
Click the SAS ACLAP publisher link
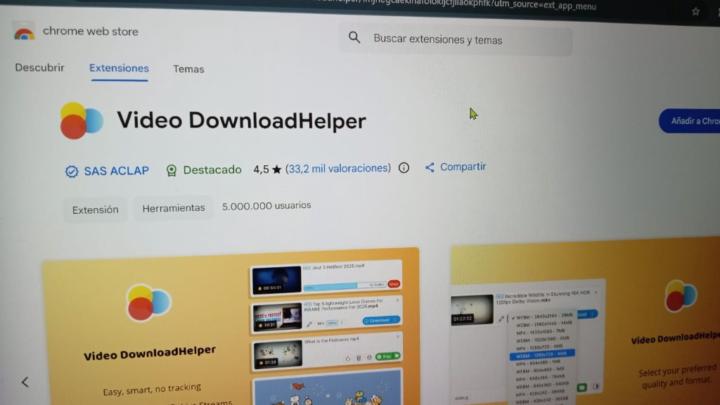click(116, 171)
